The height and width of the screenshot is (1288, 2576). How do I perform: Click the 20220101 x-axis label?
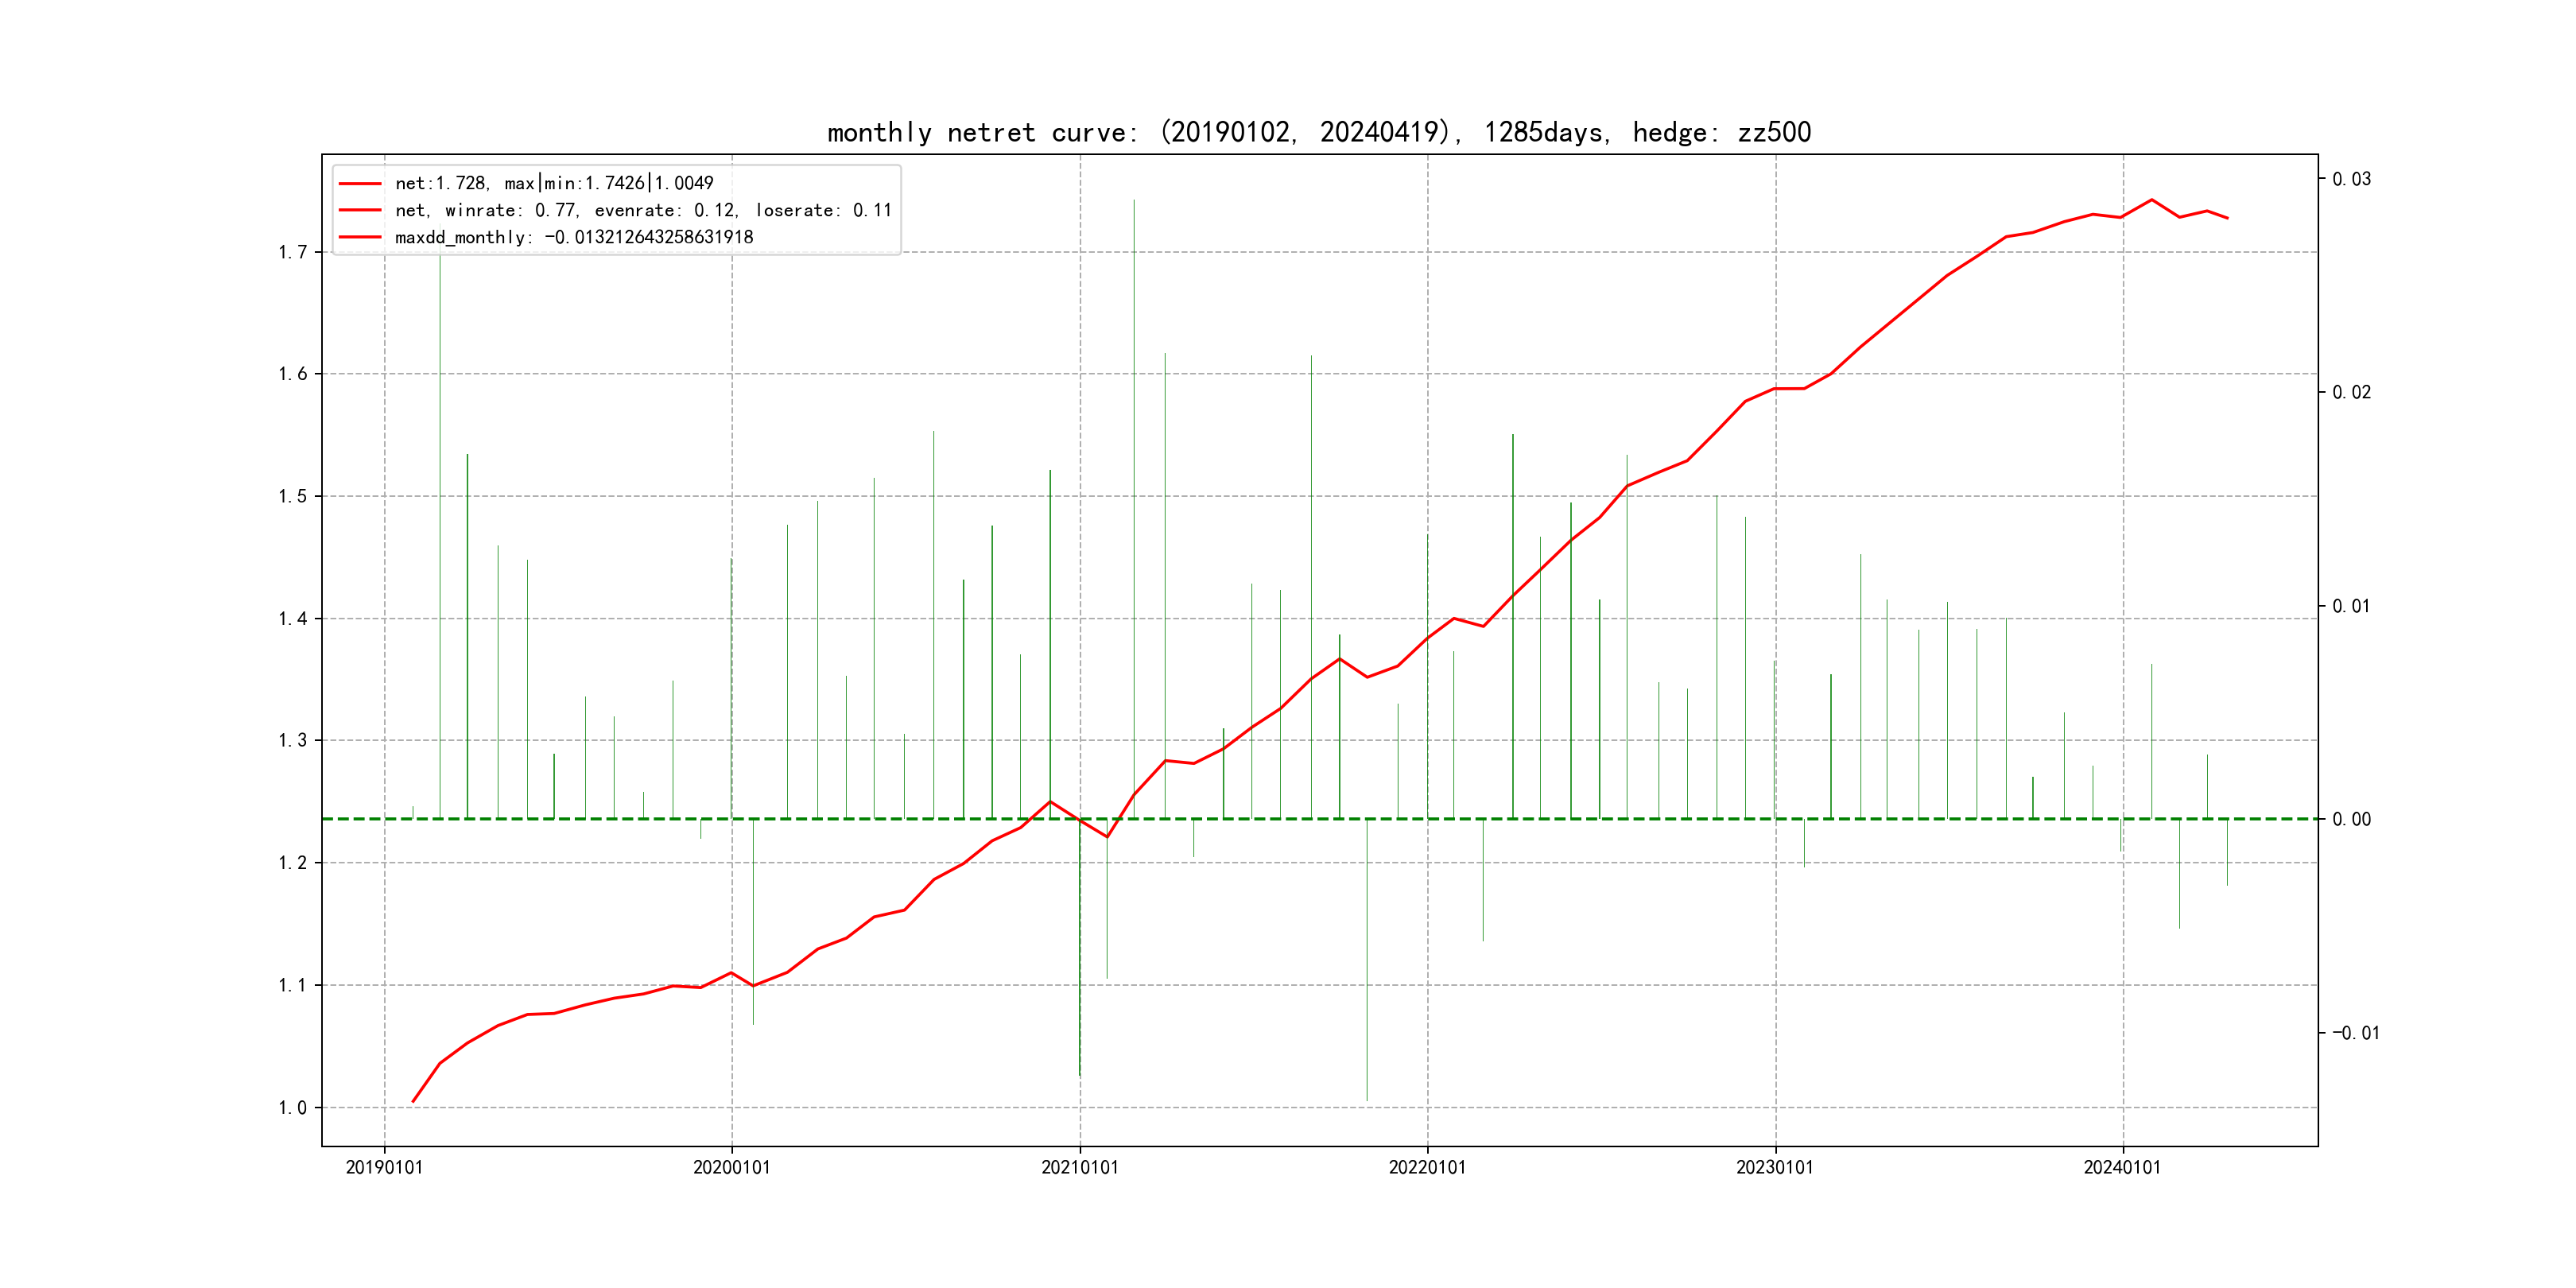tap(1427, 1167)
